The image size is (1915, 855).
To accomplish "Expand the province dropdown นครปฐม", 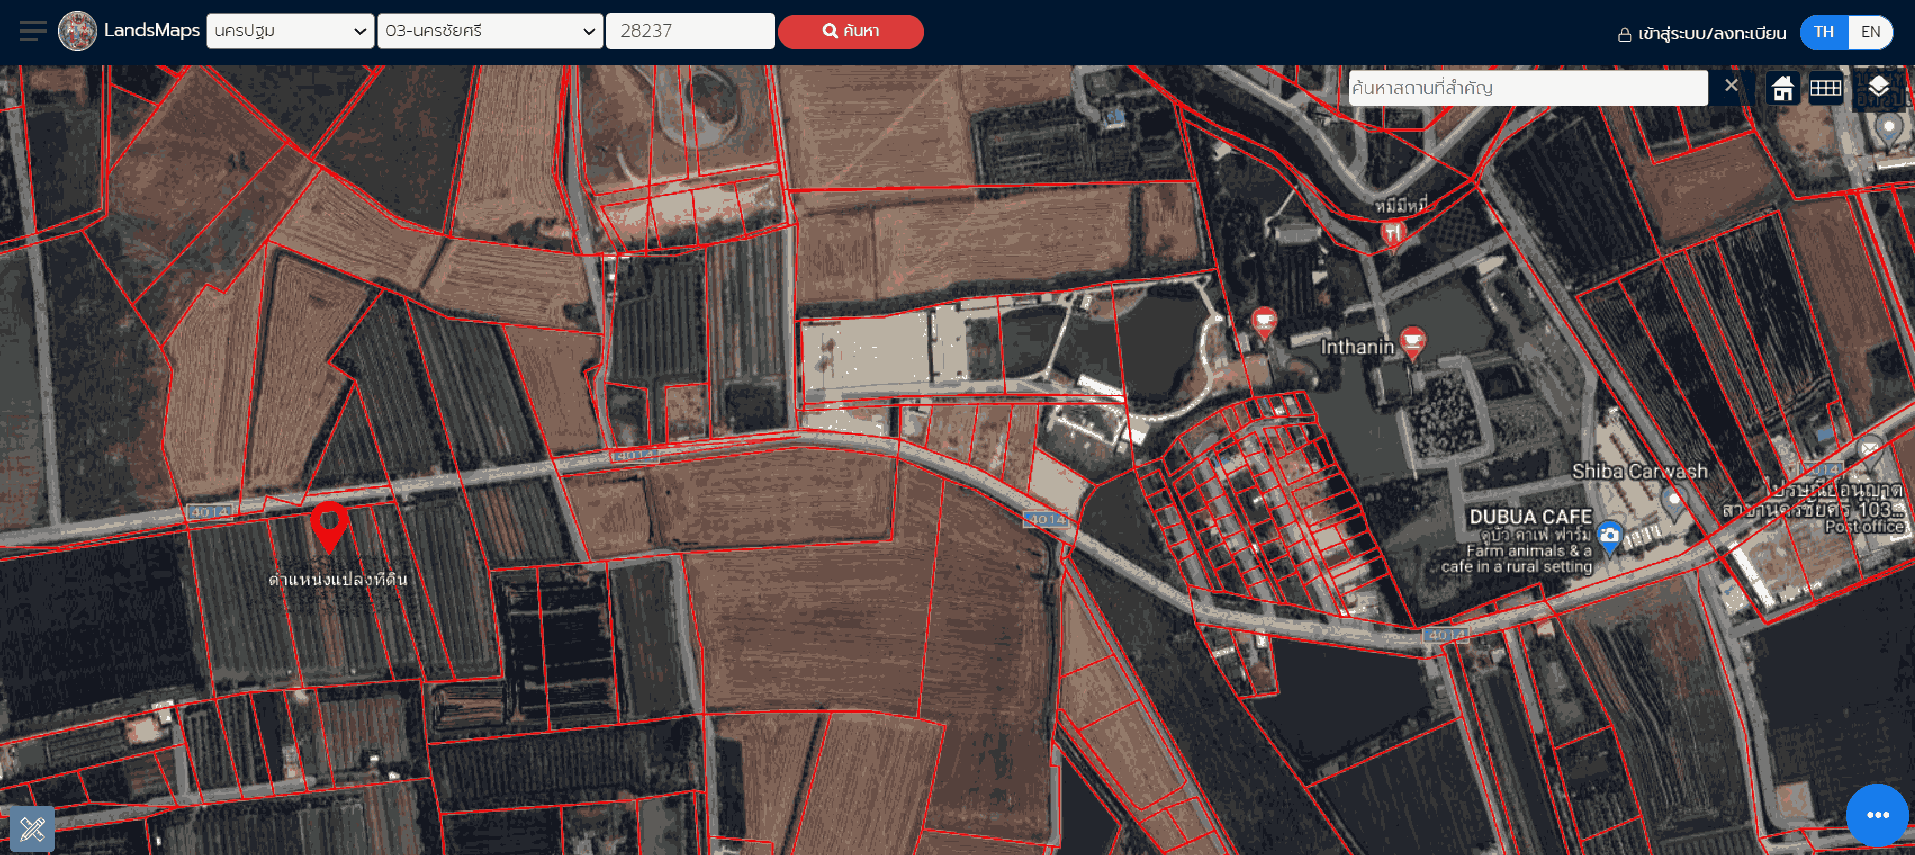I will (x=290, y=31).
